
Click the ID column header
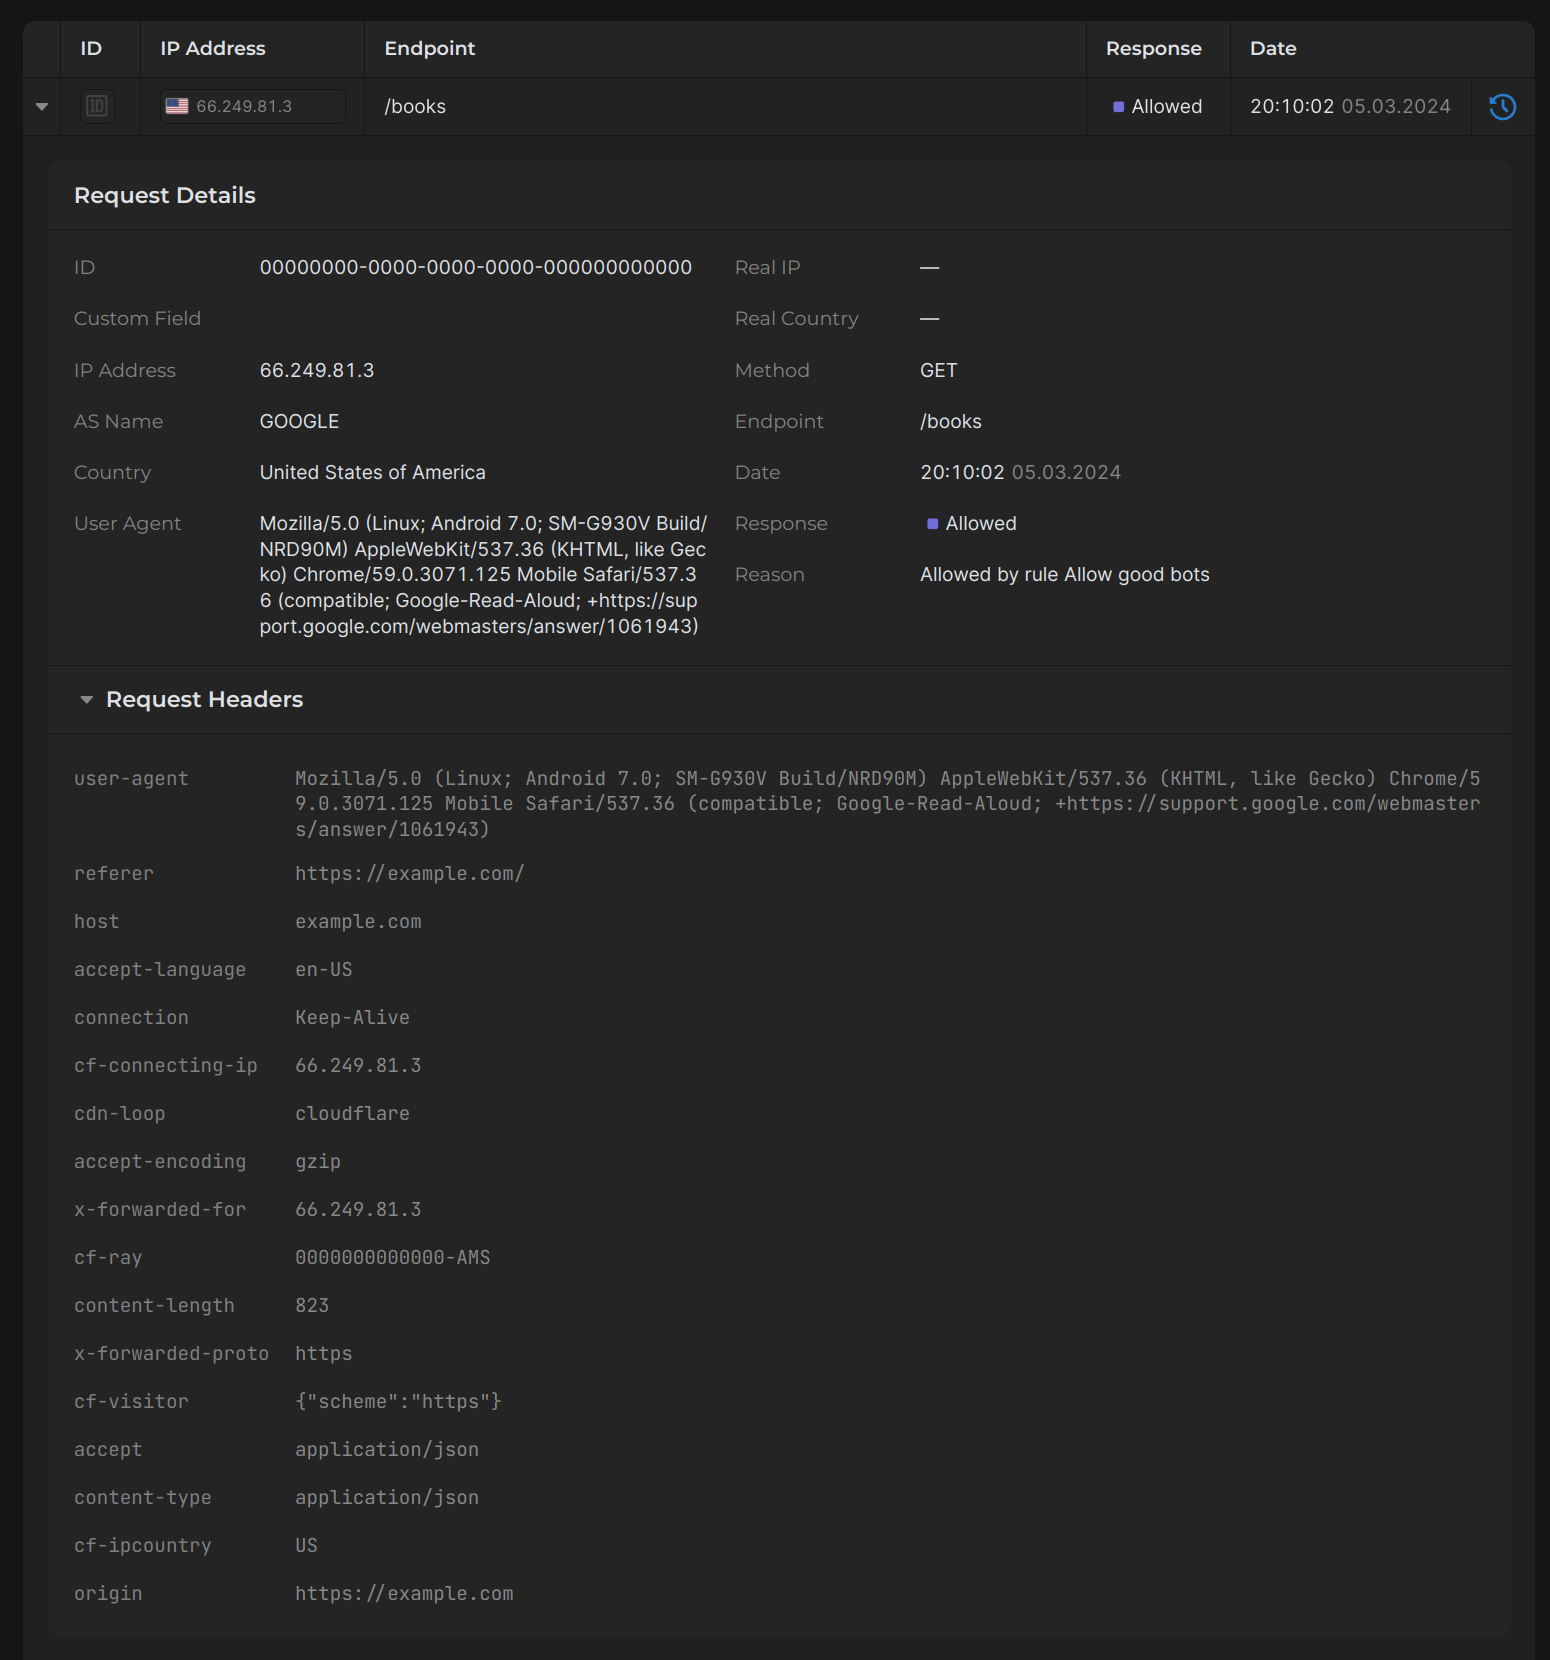click(x=91, y=48)
